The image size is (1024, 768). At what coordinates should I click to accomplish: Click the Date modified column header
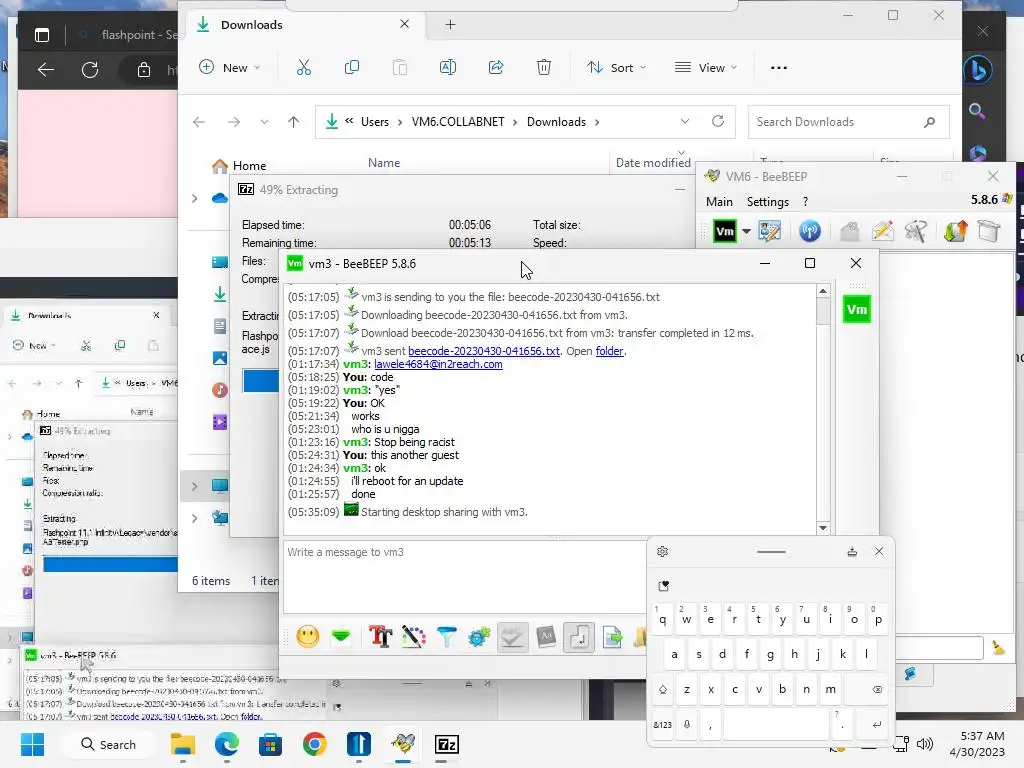(x=653, y=163)
